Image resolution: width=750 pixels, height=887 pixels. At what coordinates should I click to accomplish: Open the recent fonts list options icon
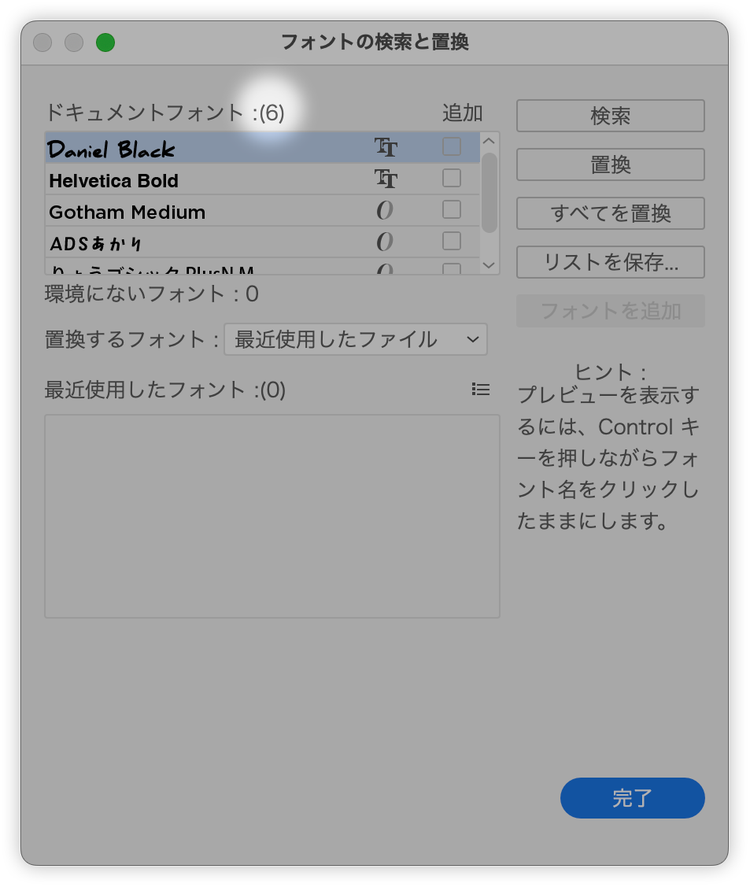(481, 390)
